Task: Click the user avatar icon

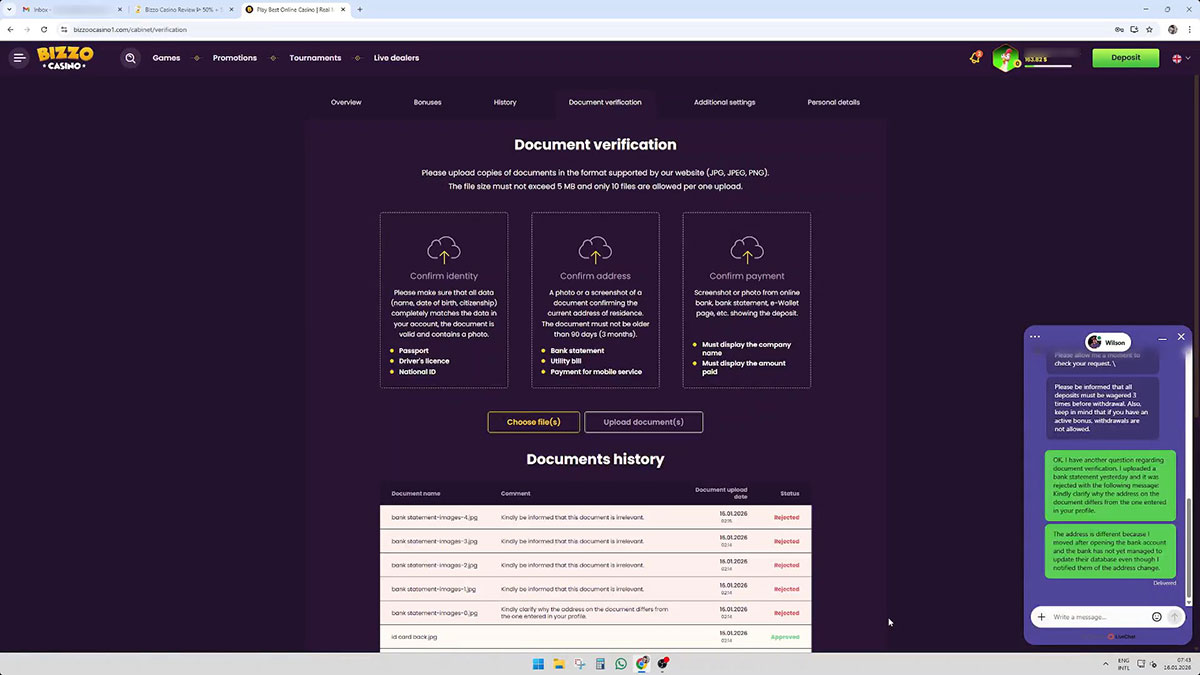Action: pos(1005,59)
